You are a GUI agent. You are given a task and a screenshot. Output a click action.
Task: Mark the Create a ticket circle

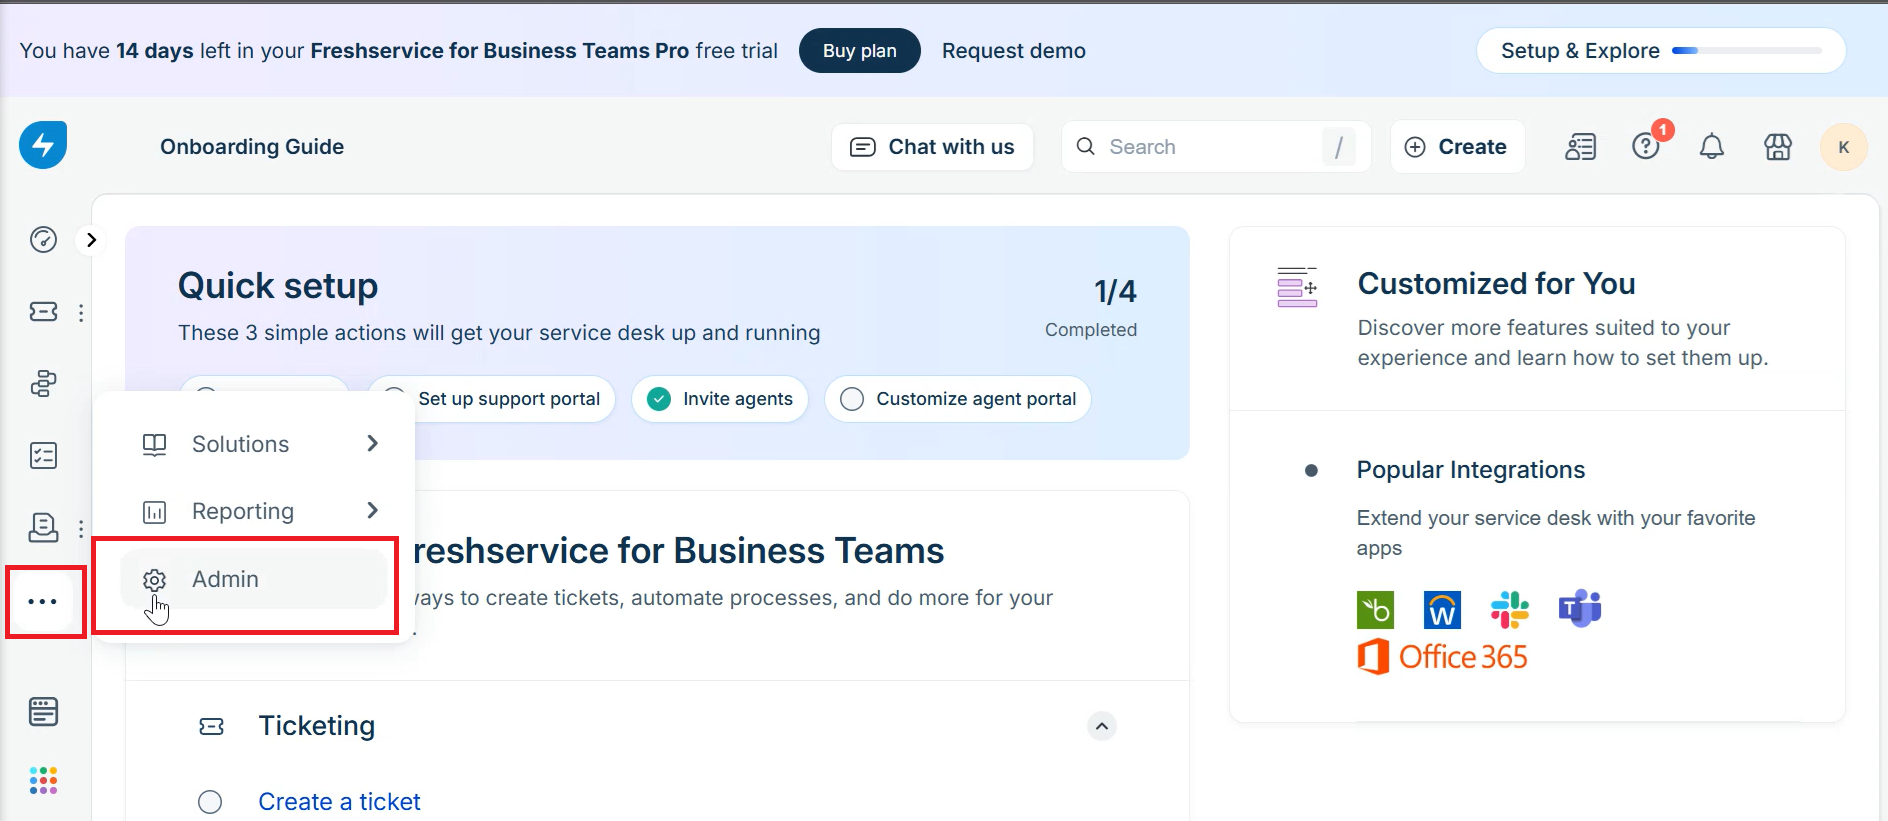(210, 802)
